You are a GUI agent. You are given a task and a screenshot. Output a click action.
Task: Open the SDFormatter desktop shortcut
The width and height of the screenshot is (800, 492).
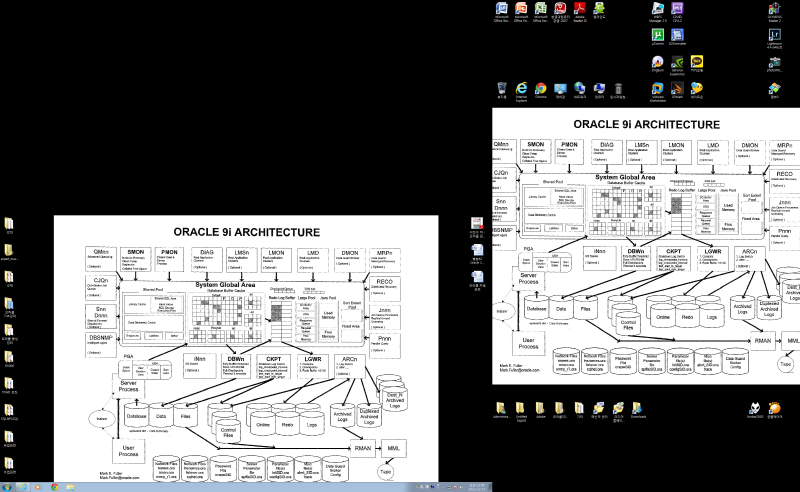677,37
